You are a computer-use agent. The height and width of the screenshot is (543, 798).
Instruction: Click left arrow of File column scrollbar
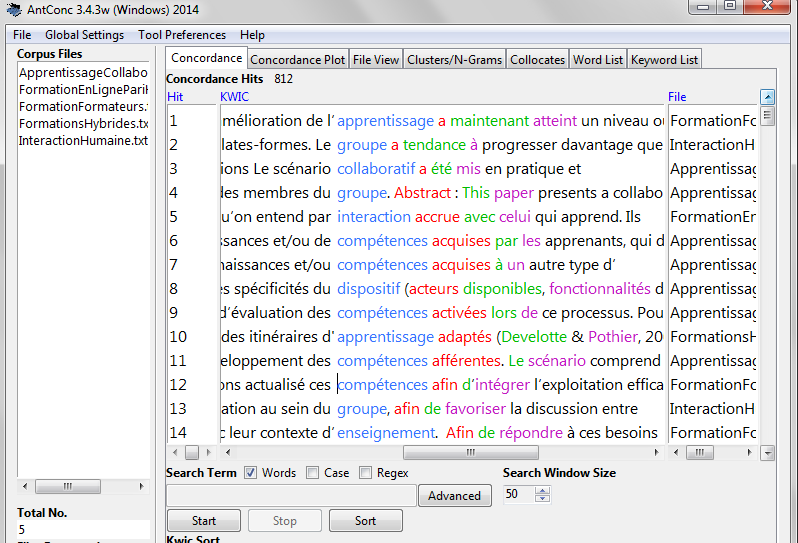[675, 452]
